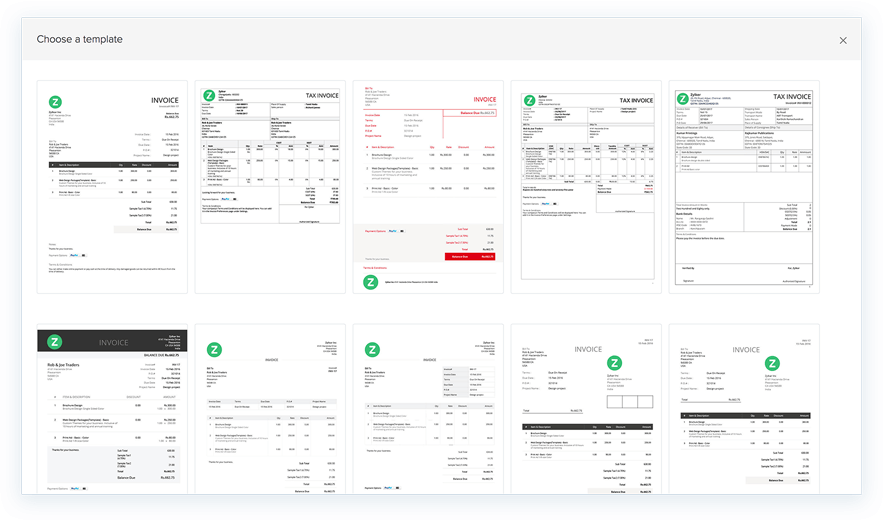The width and height of the screenshot is (883, 520).
Task: Choose the template with dark INVOICE banner header
Action: [x=112, y=409]
